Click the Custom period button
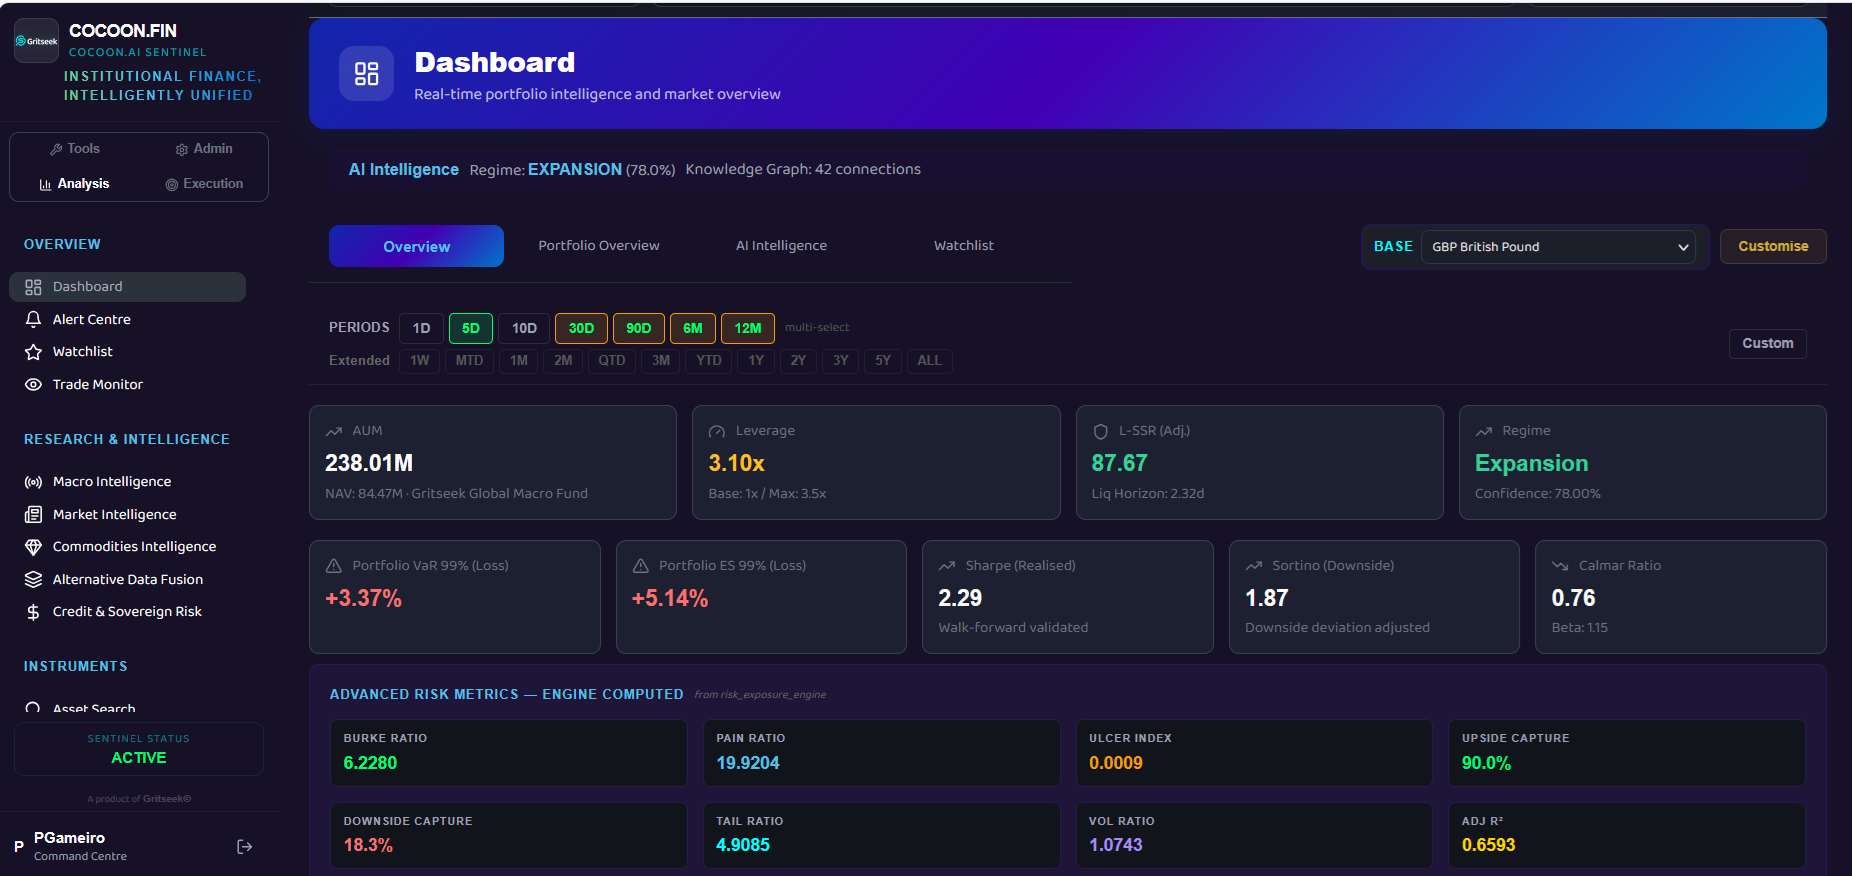Viewport: 1852px width, 876px height. (x=1768, y=344)
